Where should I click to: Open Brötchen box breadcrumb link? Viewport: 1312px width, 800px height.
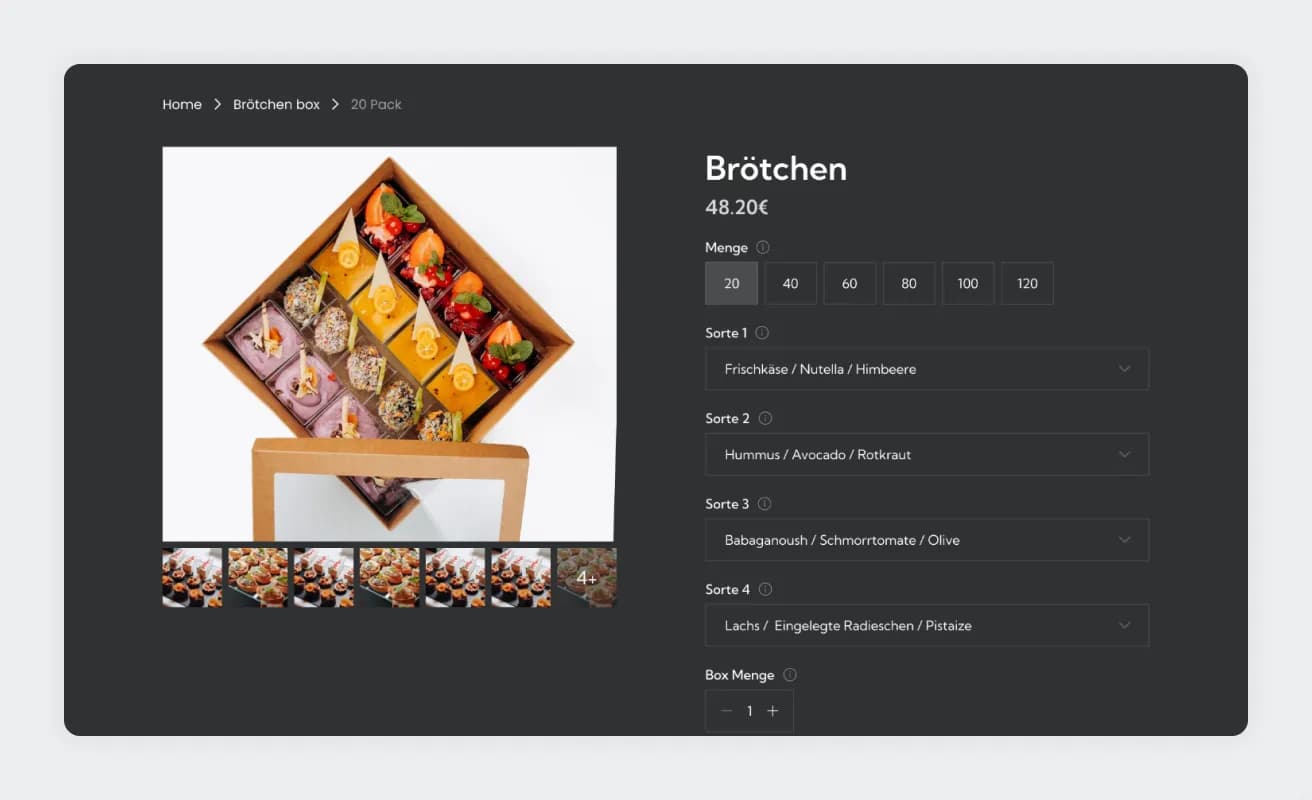[x=276, y=104]
